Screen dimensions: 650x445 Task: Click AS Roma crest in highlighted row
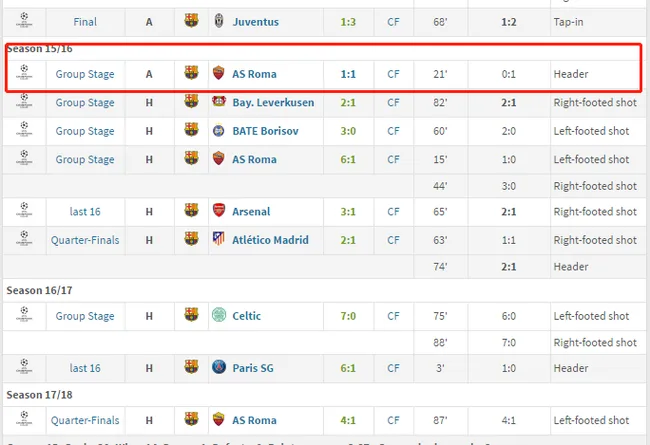pos(218,73)
